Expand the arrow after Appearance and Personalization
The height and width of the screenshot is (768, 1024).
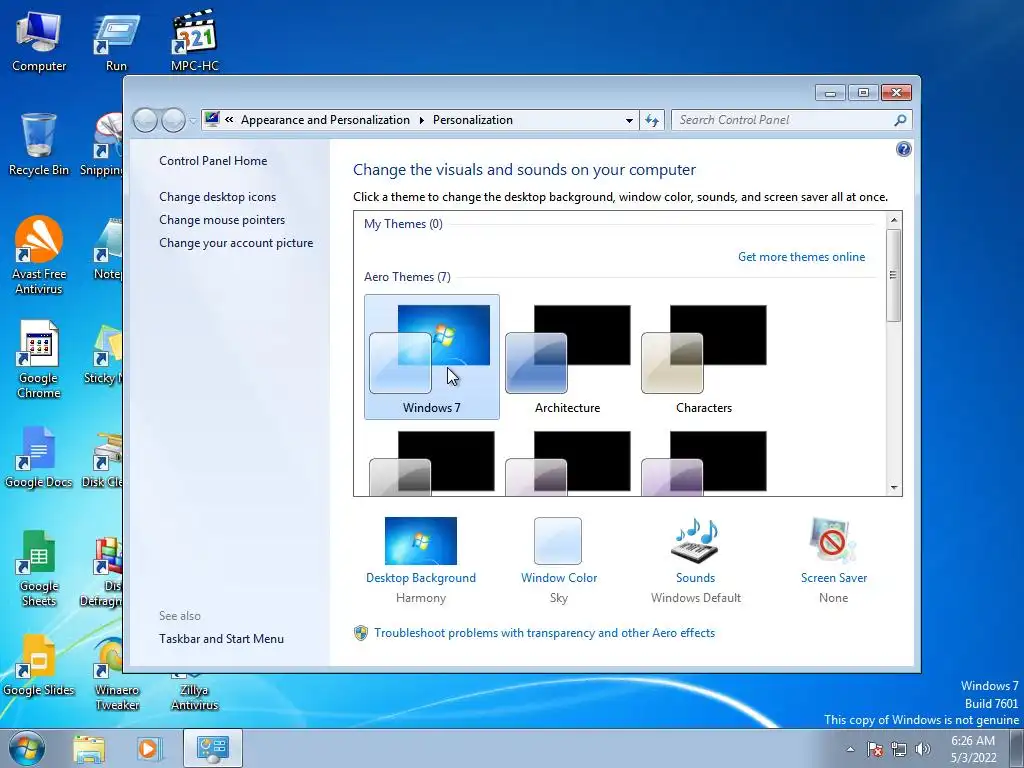pos(421,120)
